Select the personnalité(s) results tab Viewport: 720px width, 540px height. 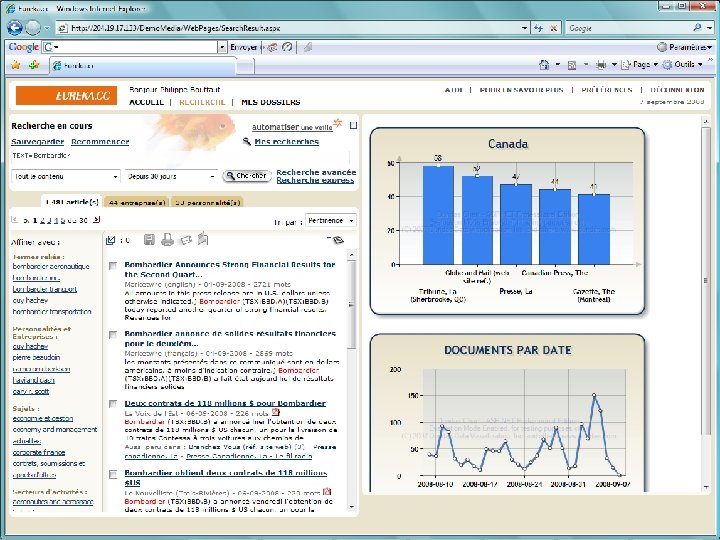pos(207,202)
